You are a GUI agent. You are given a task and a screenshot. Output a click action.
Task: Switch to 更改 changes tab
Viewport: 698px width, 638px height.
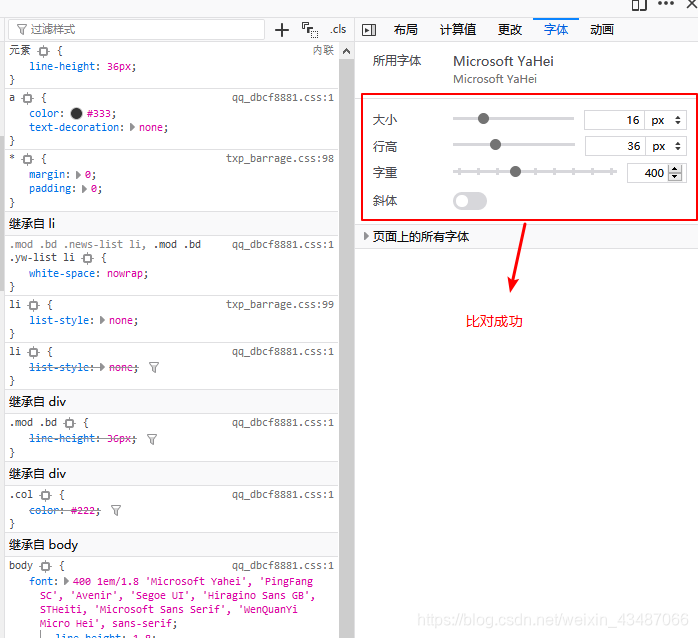(x=510, y=30)
